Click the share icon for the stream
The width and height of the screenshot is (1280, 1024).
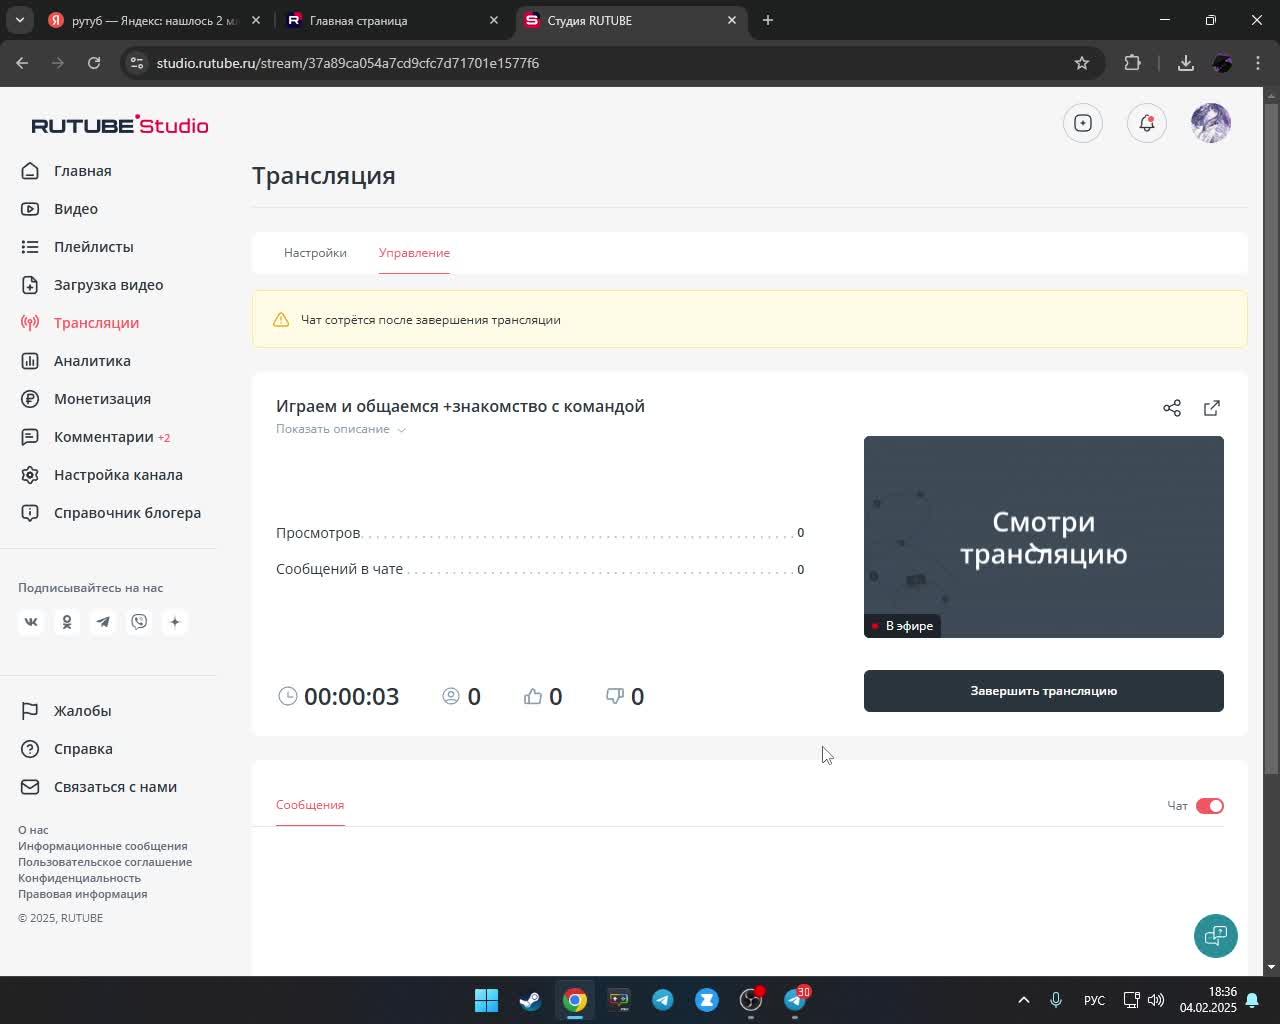click(x=1172, y=408)
